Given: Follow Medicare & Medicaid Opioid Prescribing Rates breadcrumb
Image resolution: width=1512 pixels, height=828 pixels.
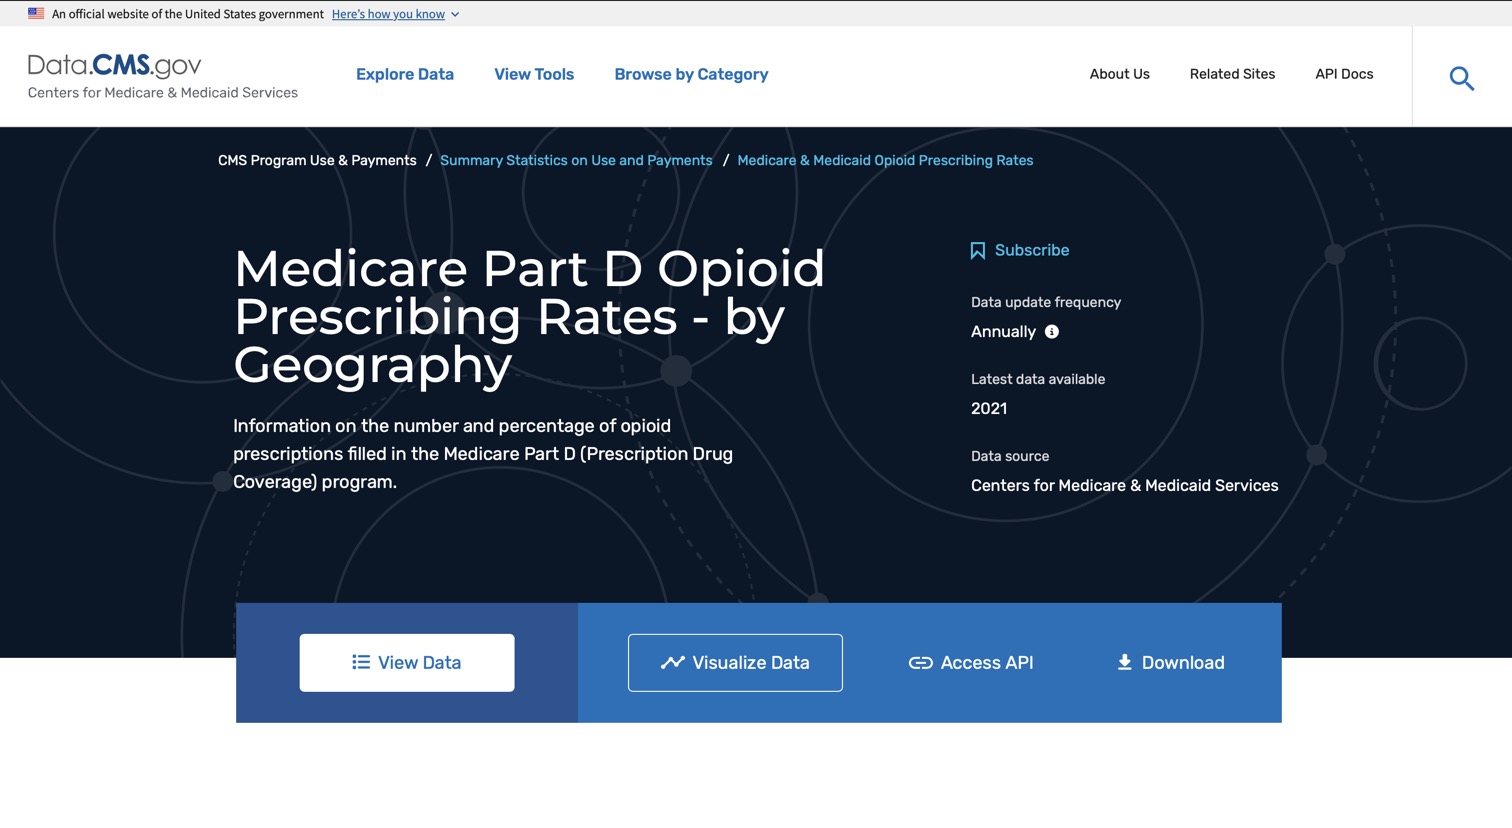Looking at the screenshot, I should (885, 160).
